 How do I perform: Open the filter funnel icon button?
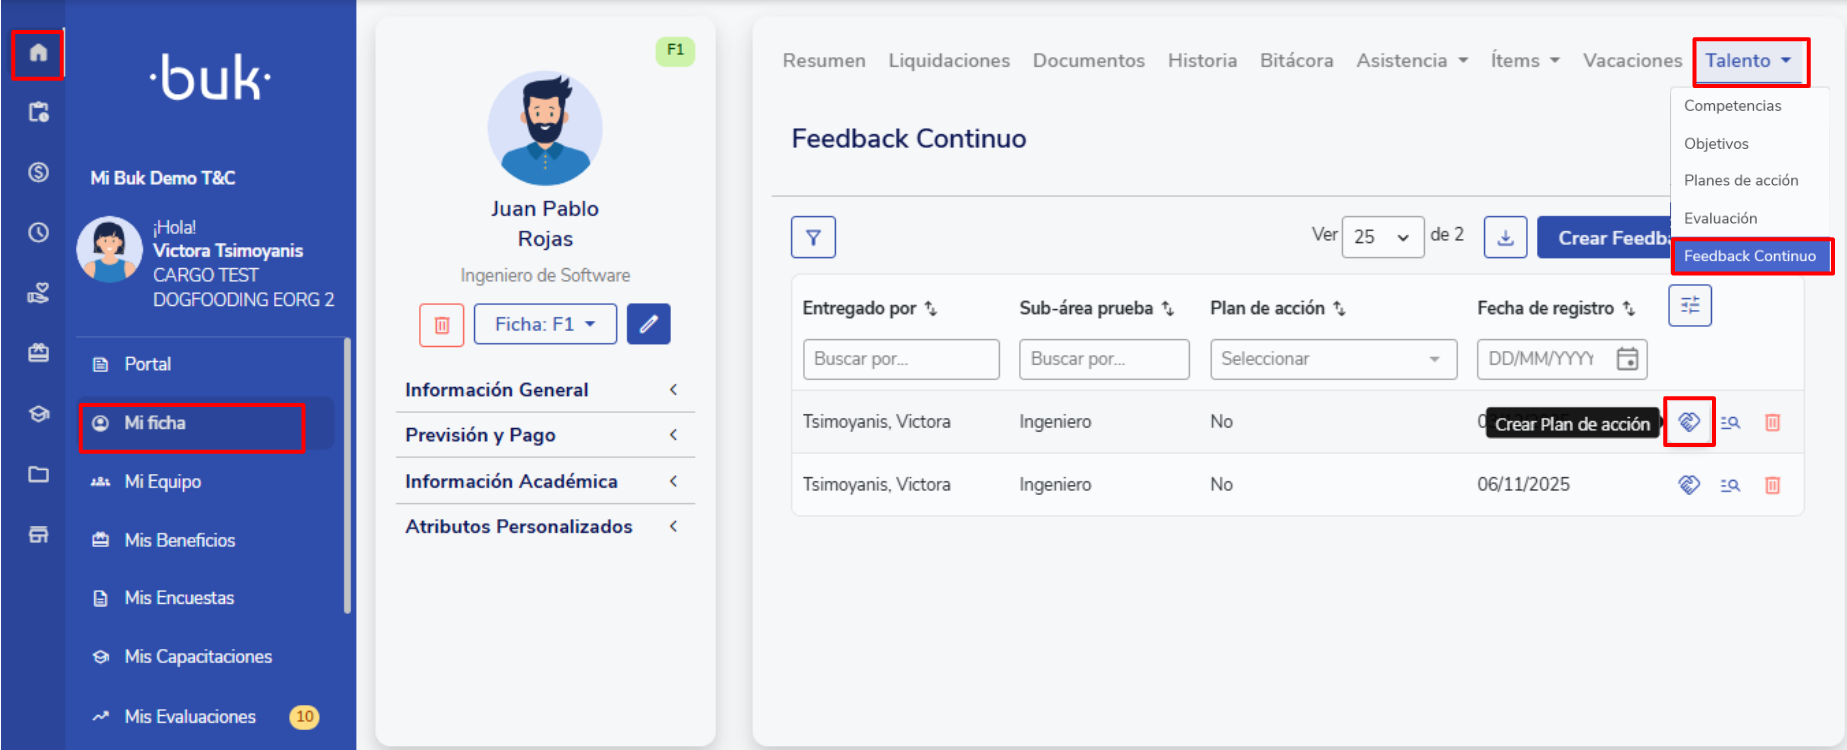coord(813,237)
